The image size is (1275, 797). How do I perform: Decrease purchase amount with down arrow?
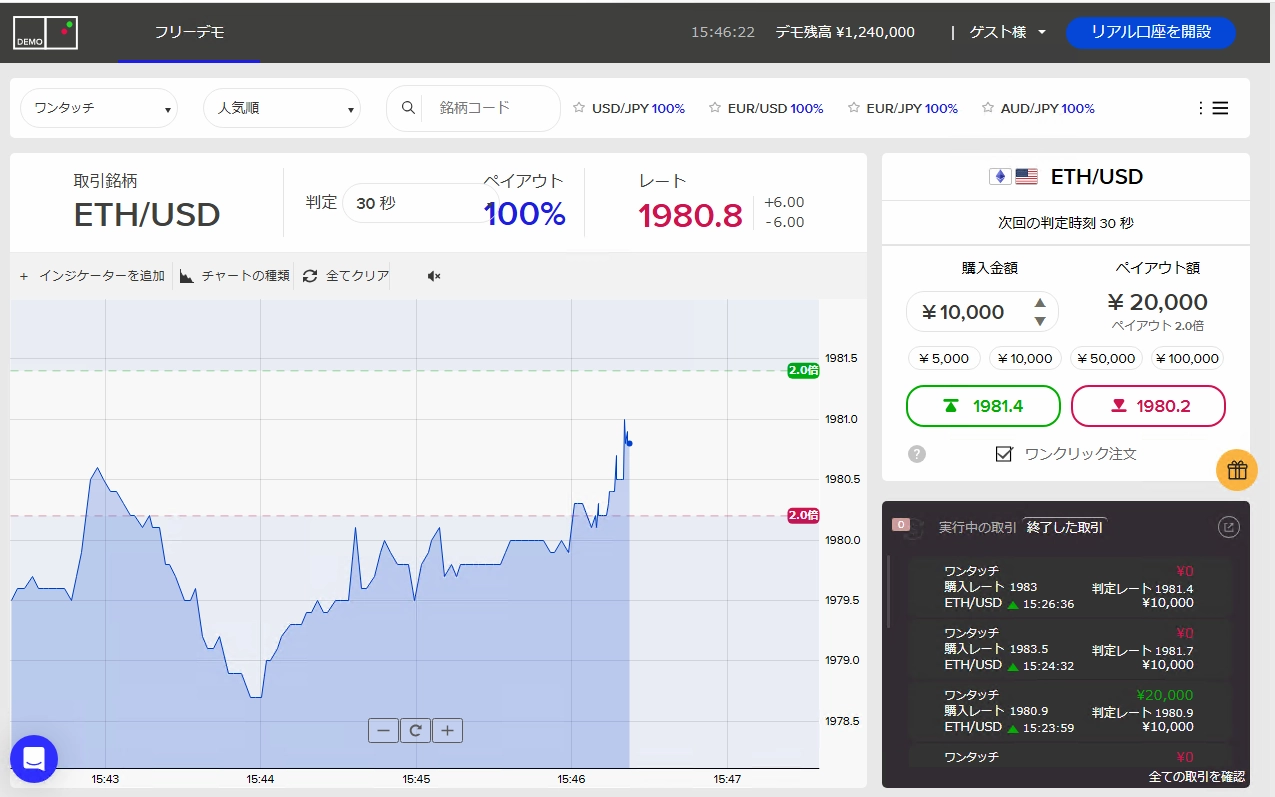[x=1040, y=321]
